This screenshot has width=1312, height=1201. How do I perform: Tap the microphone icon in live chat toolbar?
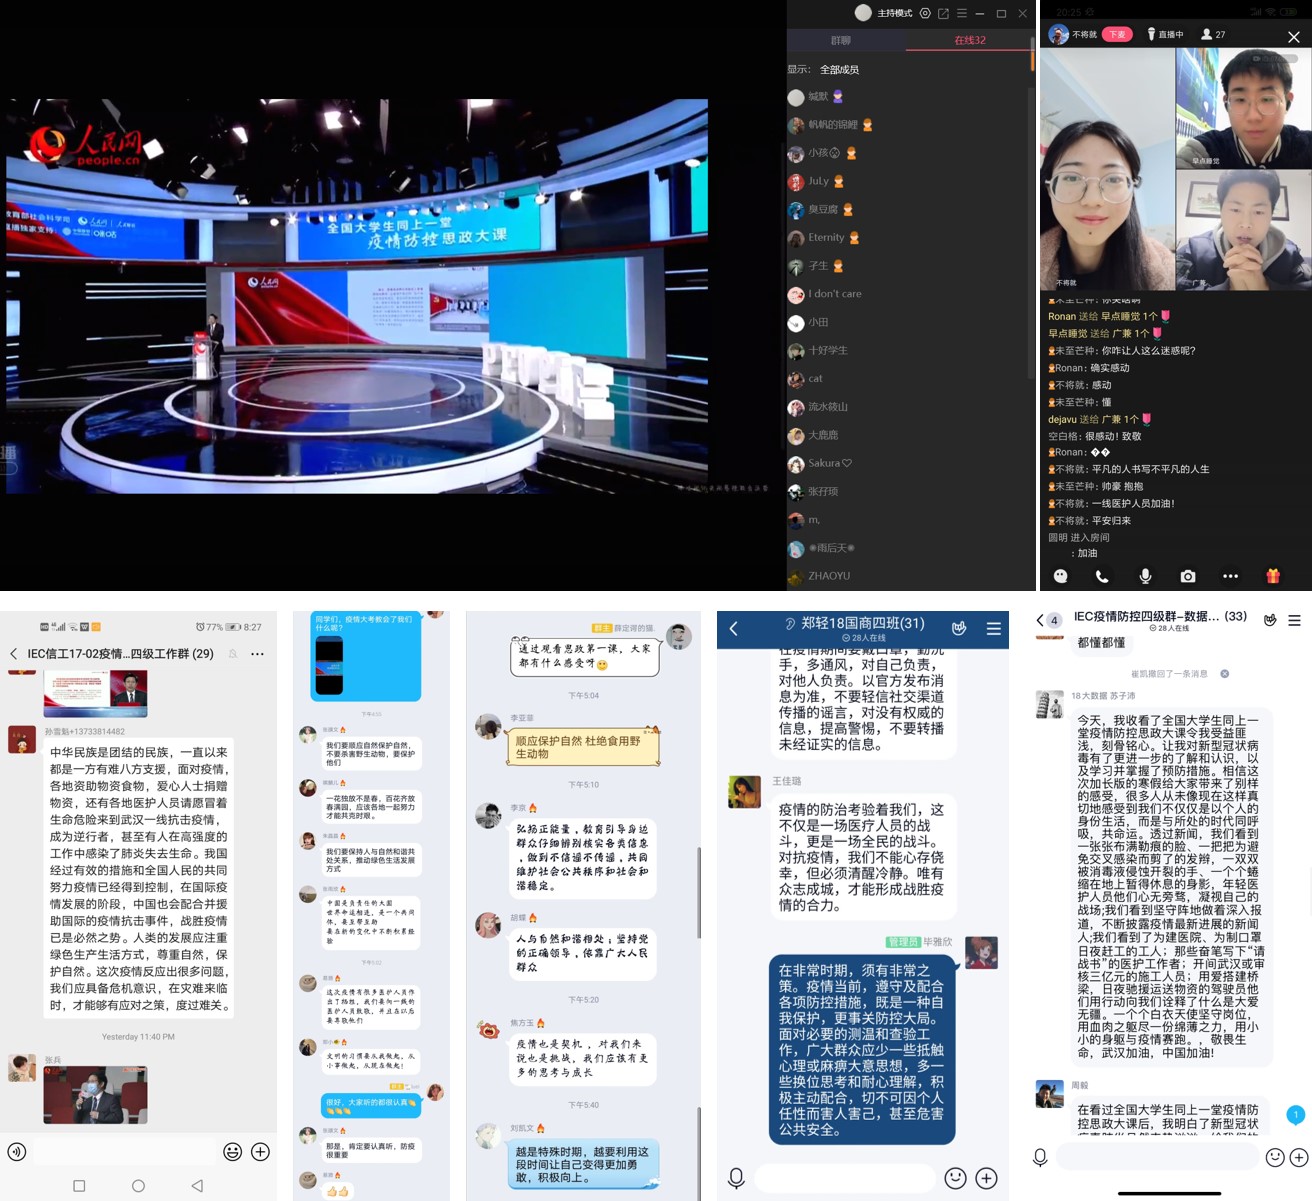(x=1145, y=576)
